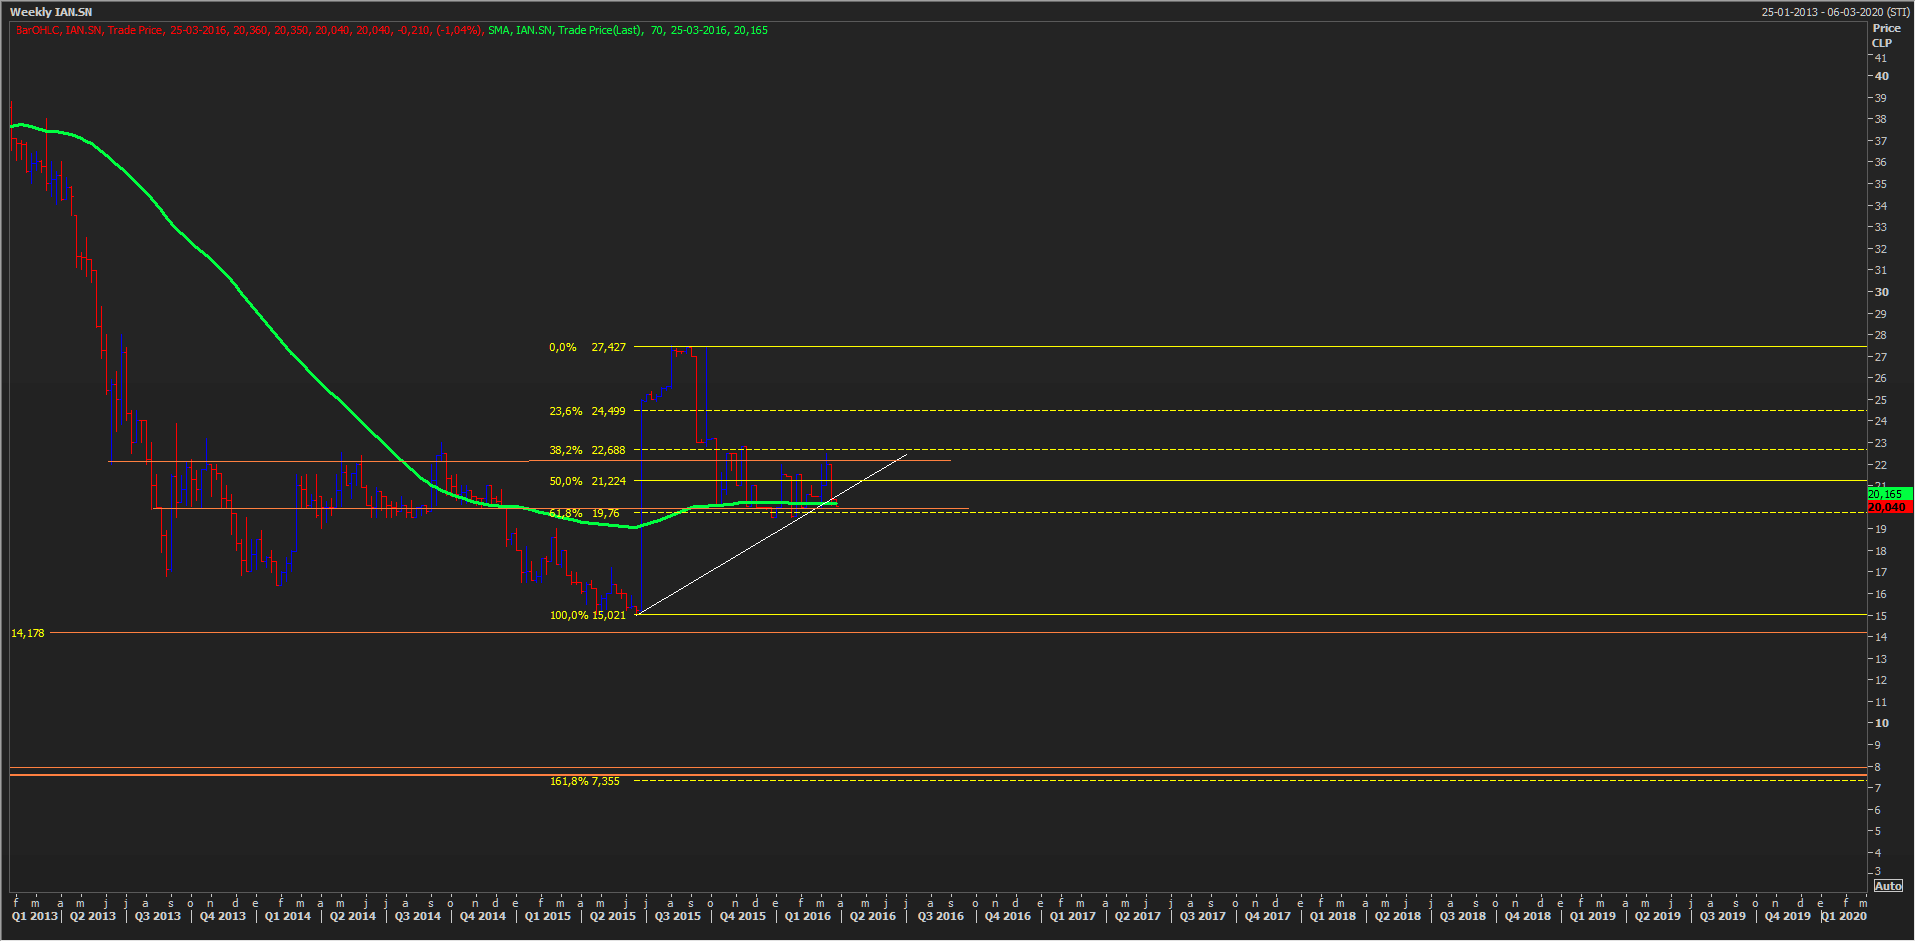Viewport: 1916px width, 942px height.
Task: Click the red 20,040 last price tag
Action: point(1889,507)
